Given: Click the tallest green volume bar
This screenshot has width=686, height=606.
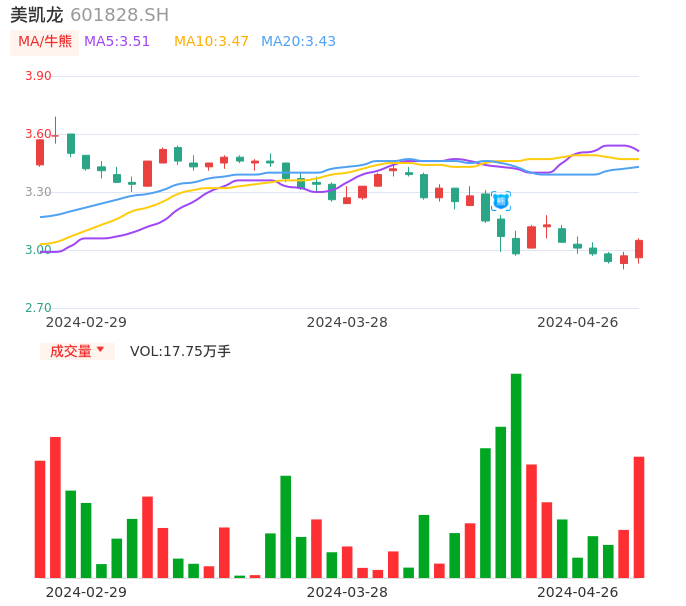Looking at the screenshot, I should point(516,475).
